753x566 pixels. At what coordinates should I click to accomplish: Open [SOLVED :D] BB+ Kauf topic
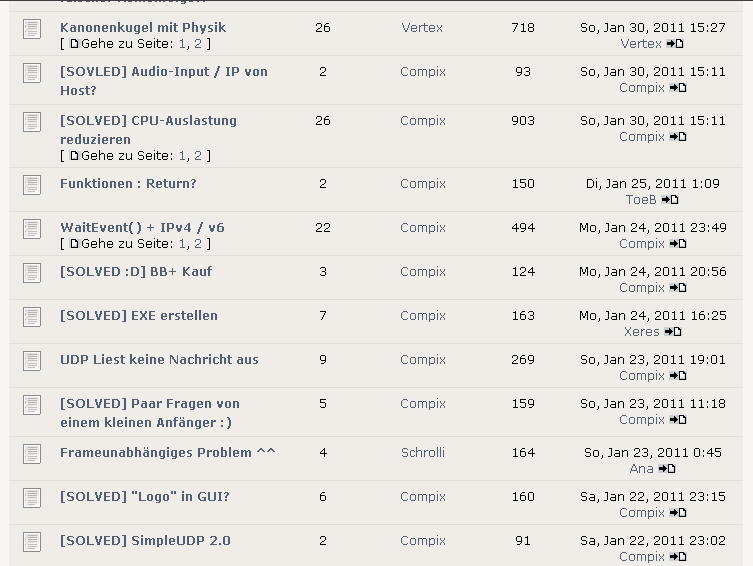tap(136, 272)
